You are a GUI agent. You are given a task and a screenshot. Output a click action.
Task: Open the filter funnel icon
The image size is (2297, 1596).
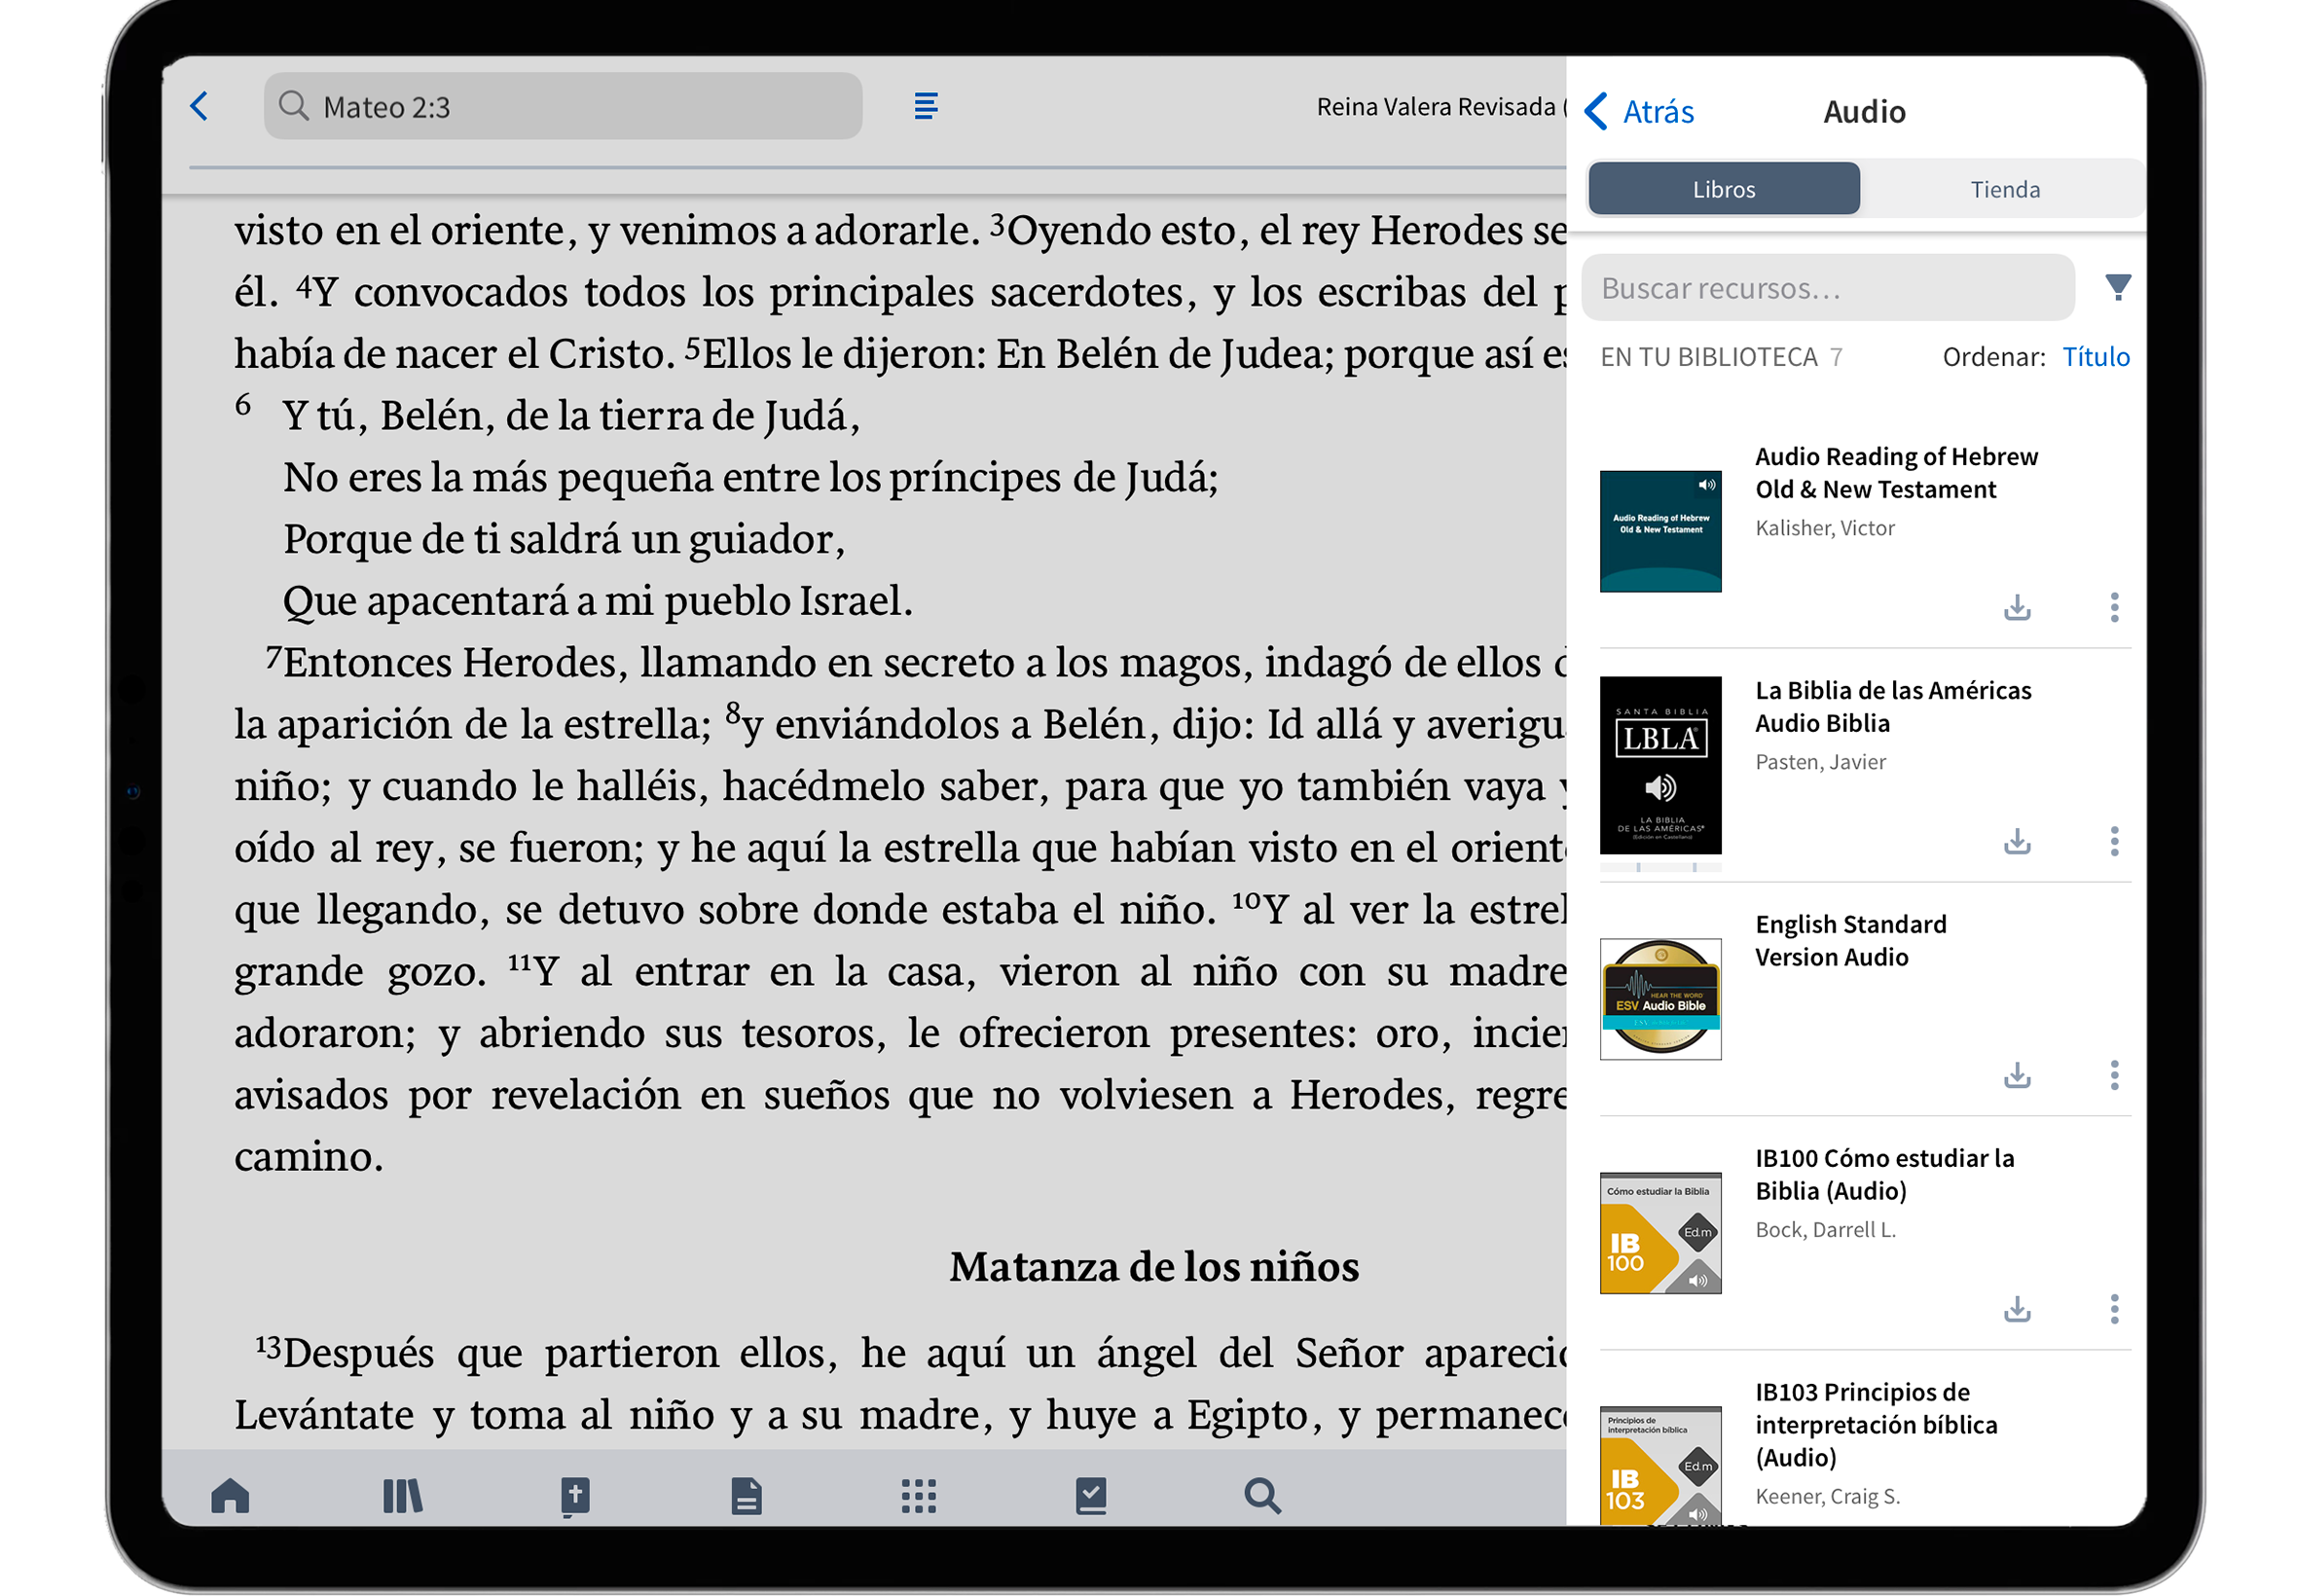click(2116, 287)
